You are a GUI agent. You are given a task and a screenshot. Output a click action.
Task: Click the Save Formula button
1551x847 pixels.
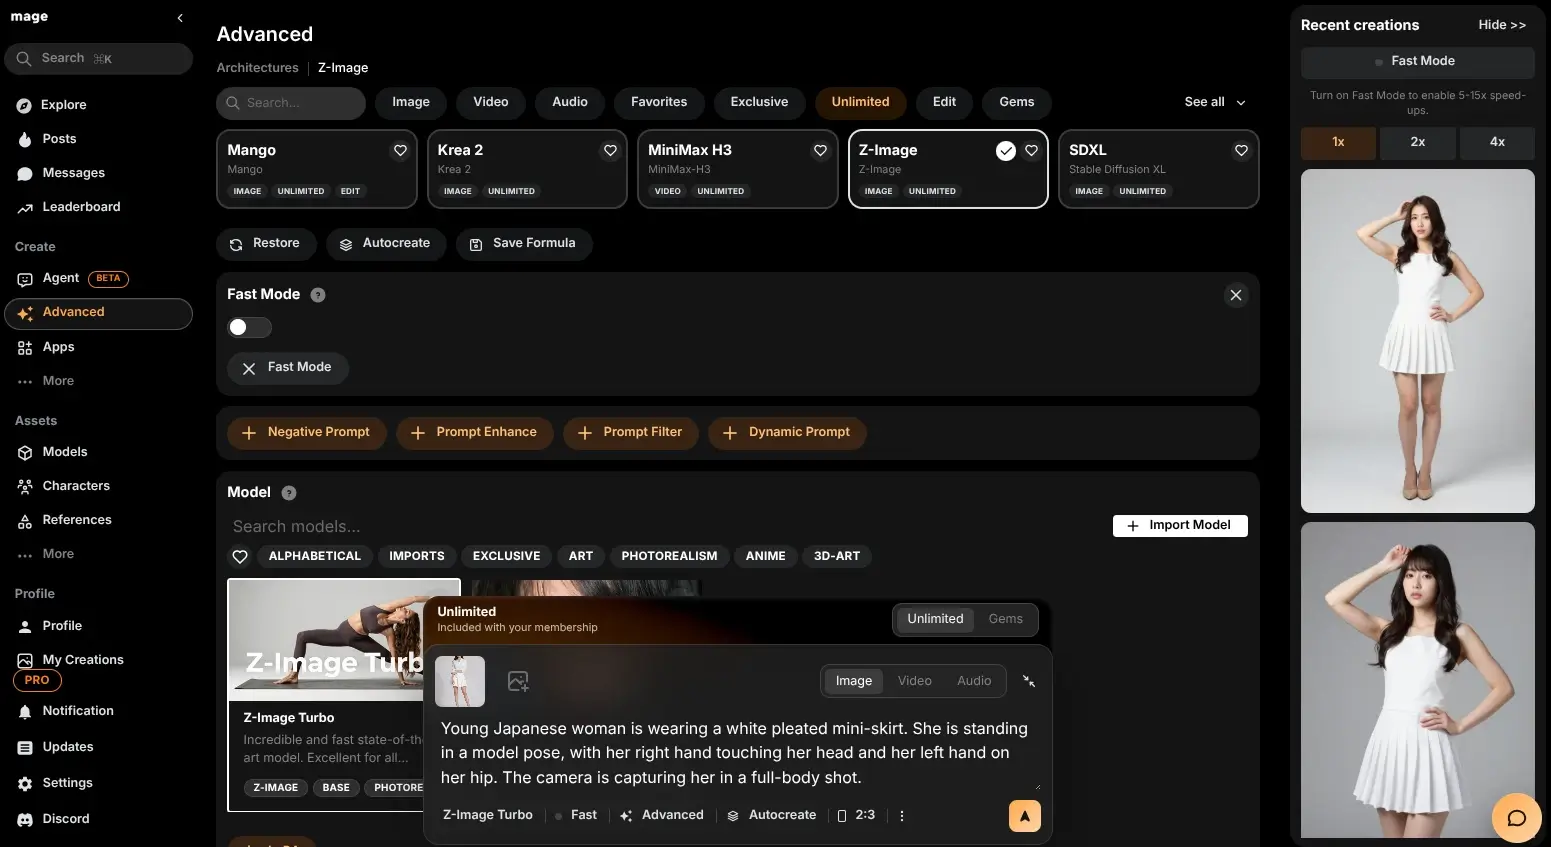(x=523, y=244)
